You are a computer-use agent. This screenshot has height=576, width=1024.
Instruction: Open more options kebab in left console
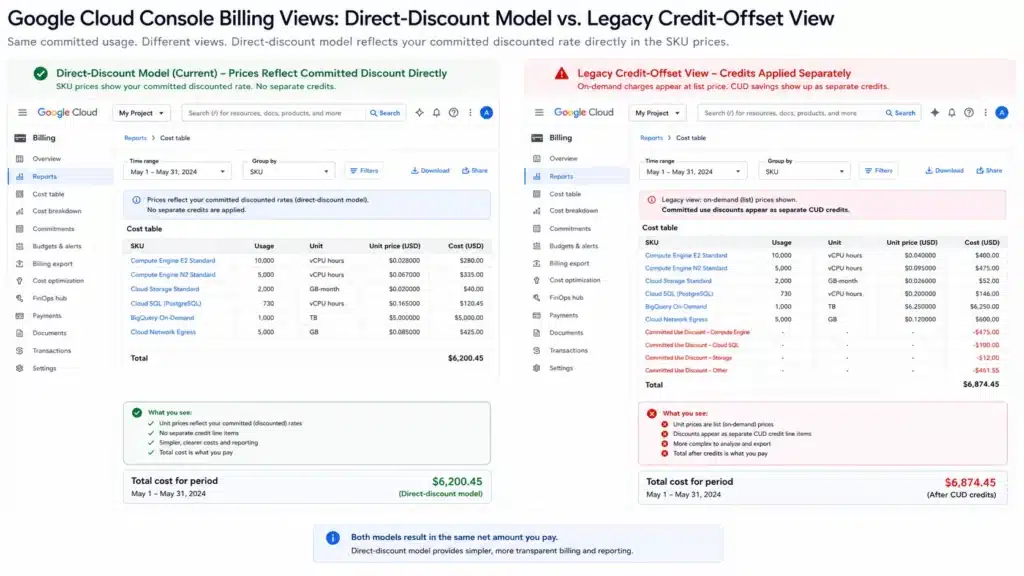pos(470,112)
